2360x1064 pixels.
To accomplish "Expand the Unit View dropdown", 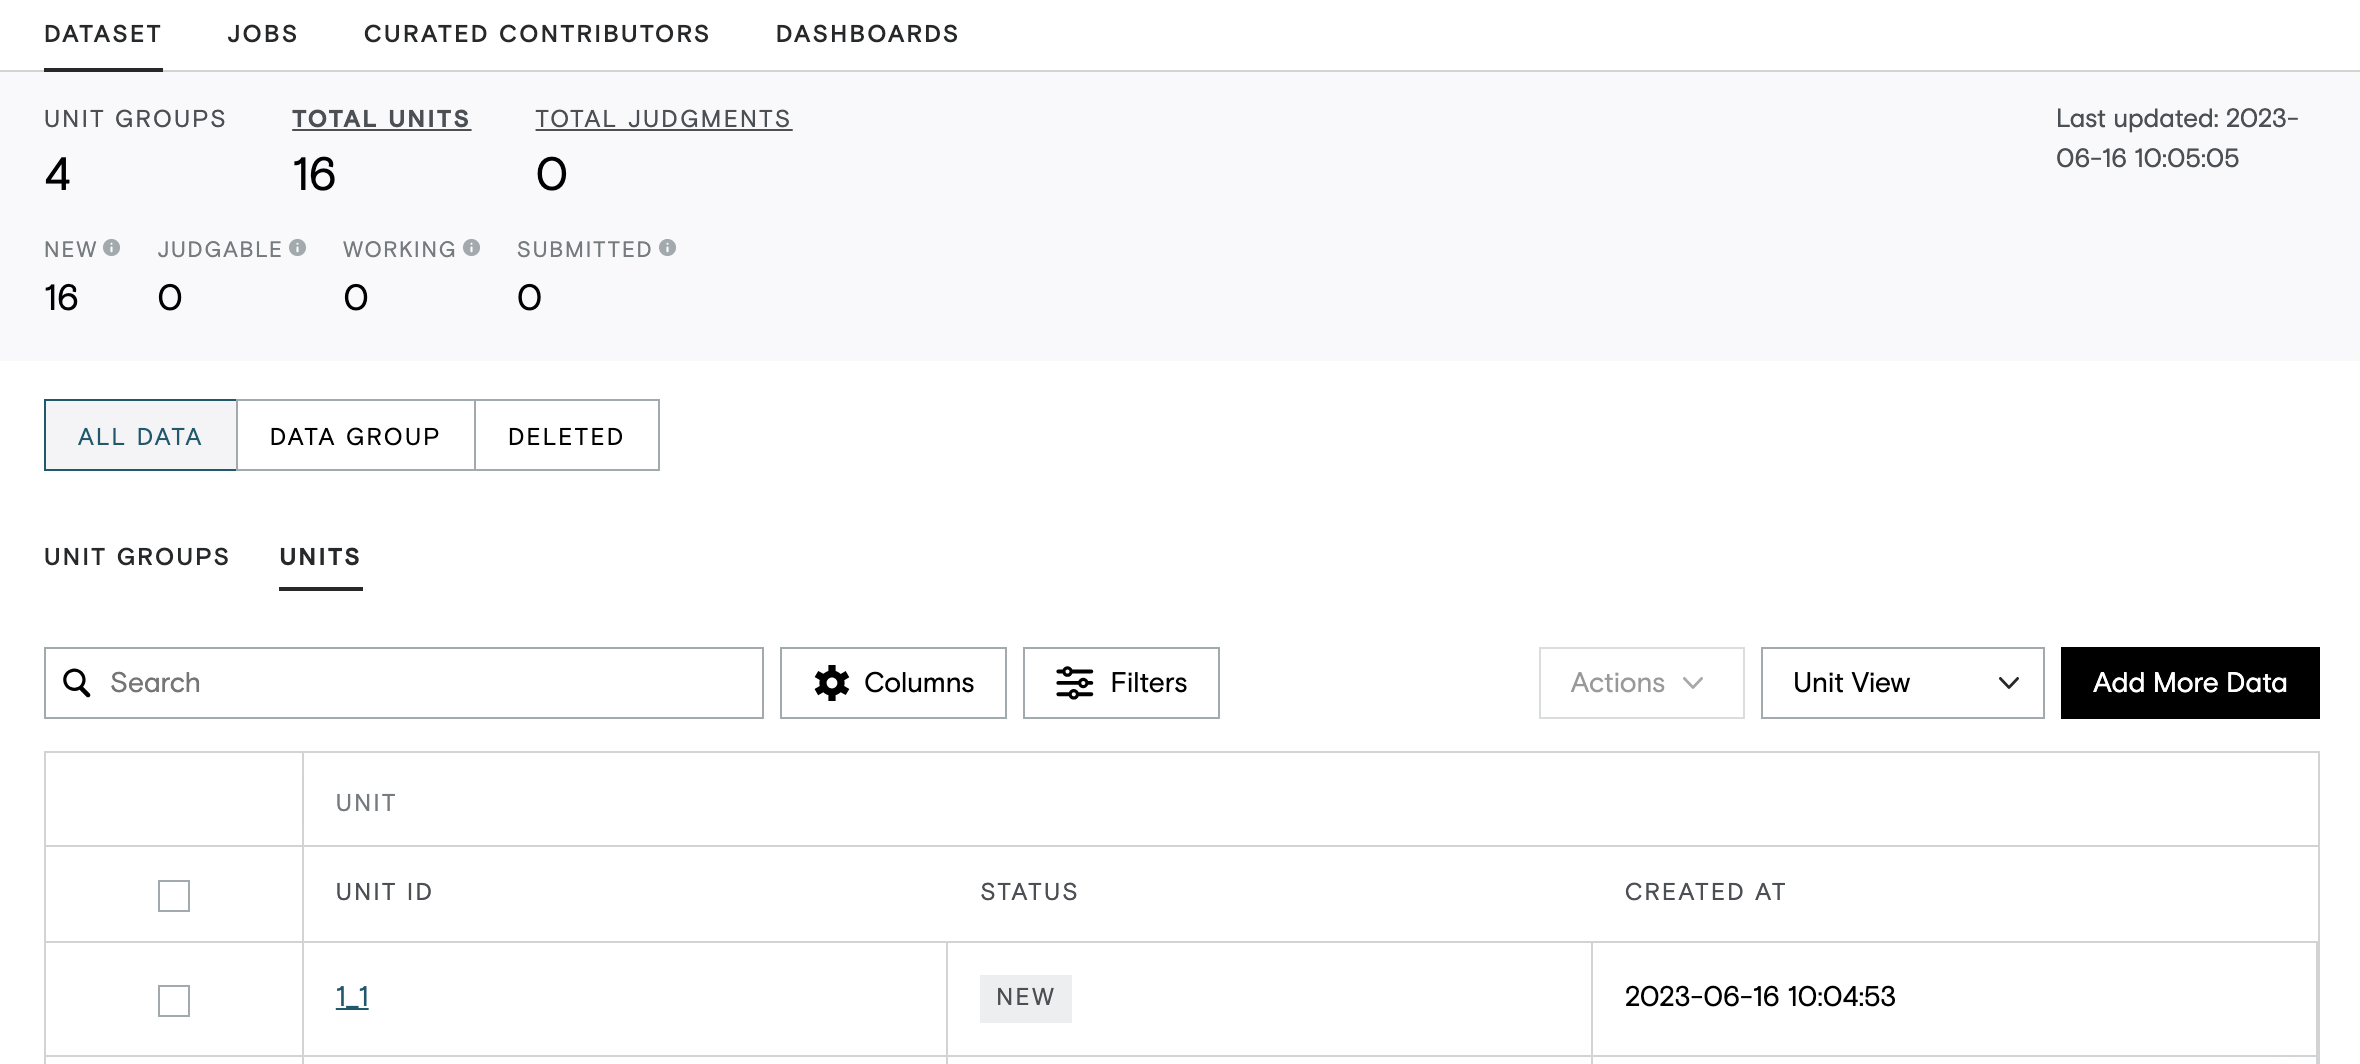I will click(1902, 683).
